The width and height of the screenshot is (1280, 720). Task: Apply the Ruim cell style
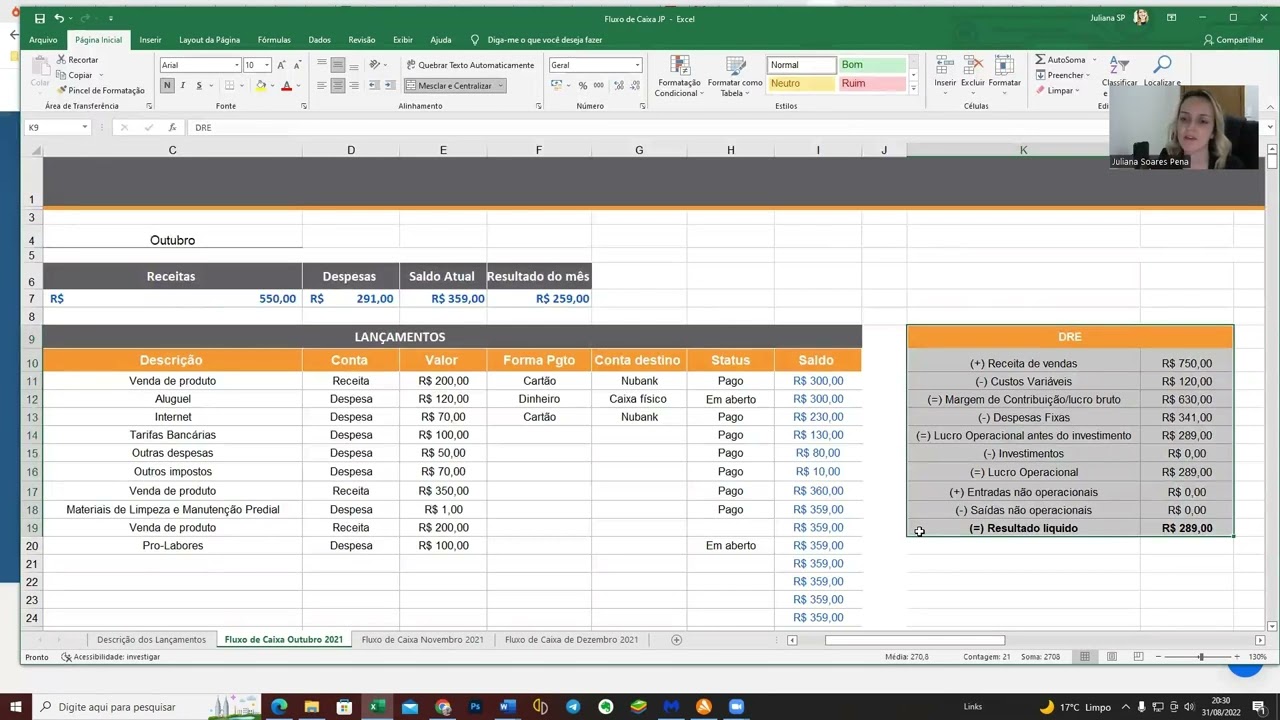click(872, 84)
